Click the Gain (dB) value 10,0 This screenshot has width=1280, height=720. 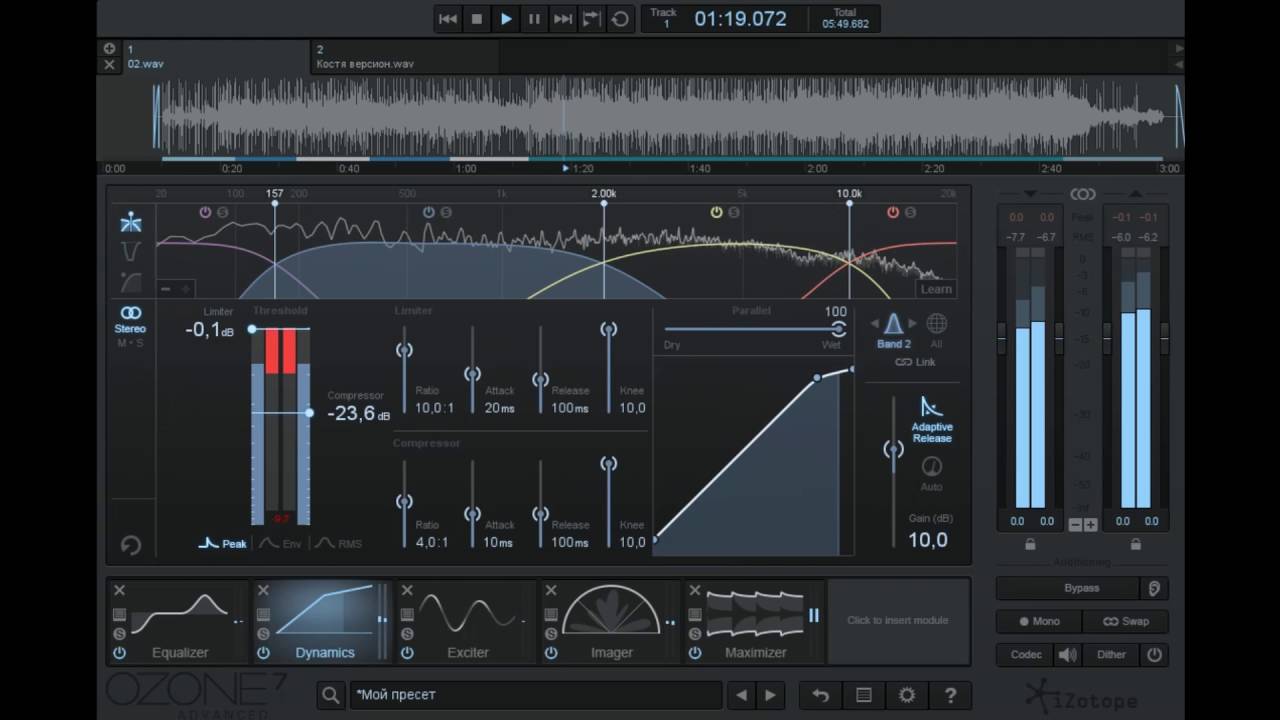tap(927, 540)
